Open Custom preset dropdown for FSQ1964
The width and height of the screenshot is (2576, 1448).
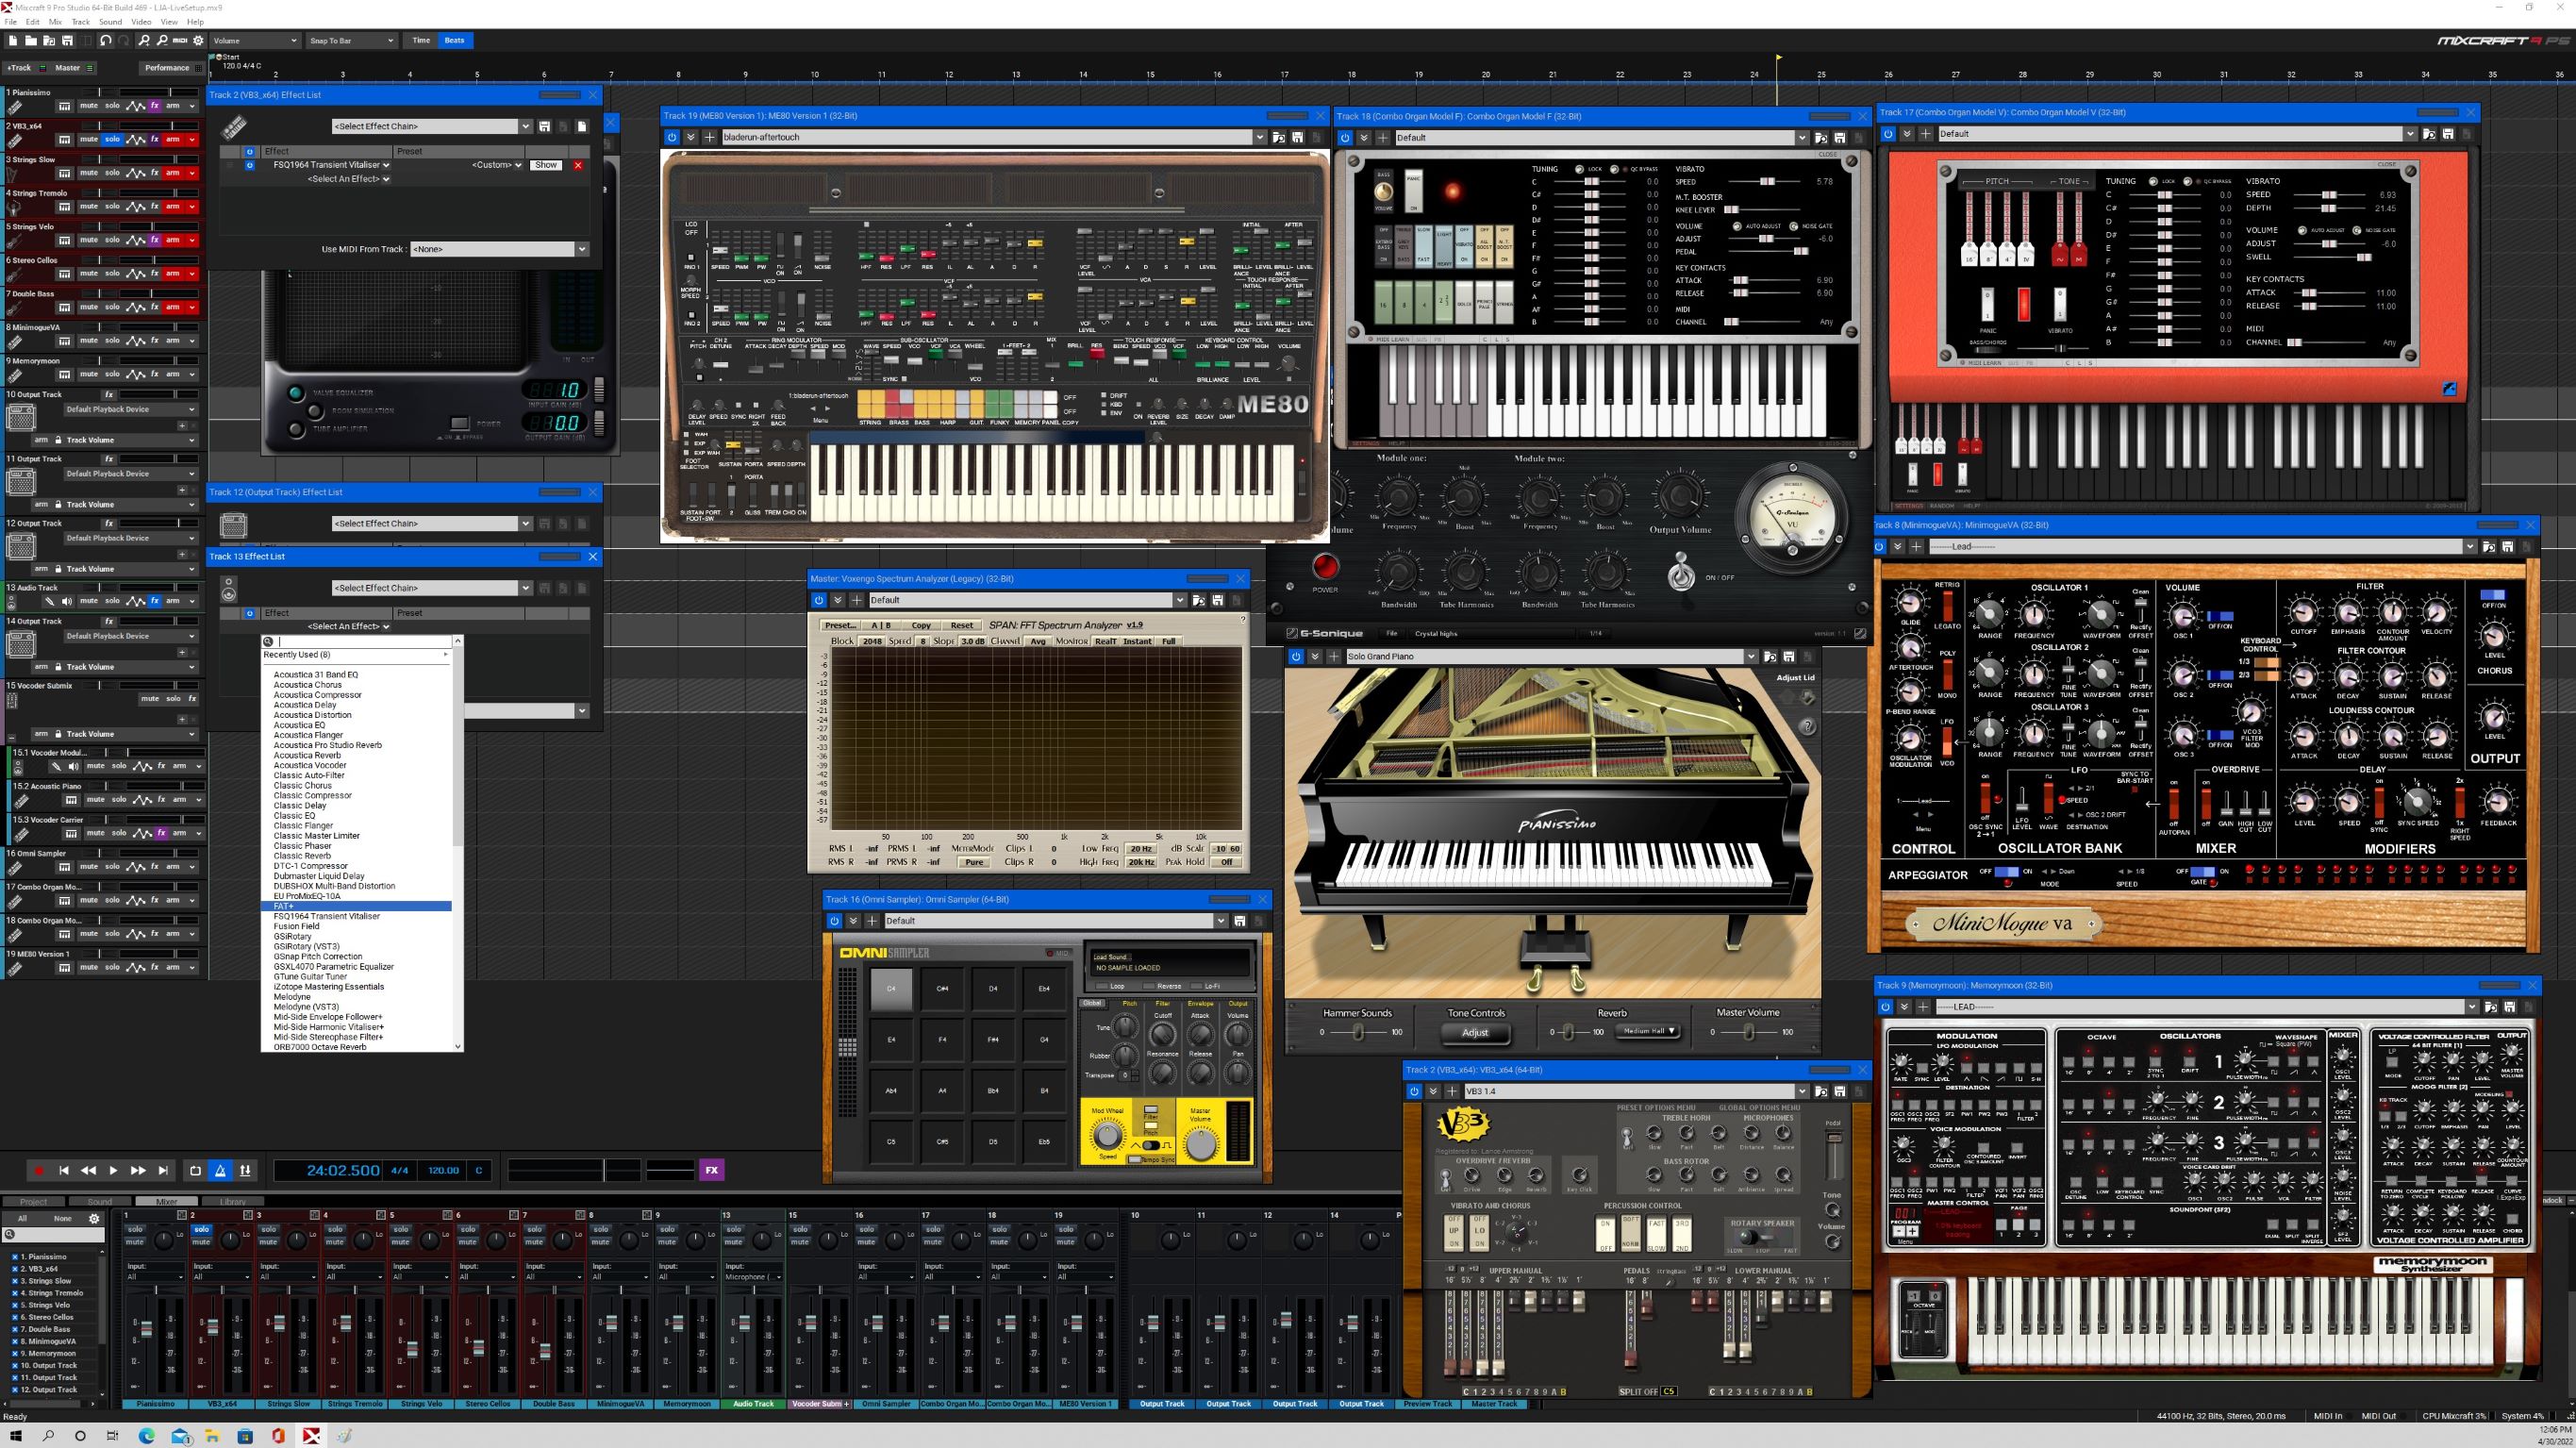[497, 165]
